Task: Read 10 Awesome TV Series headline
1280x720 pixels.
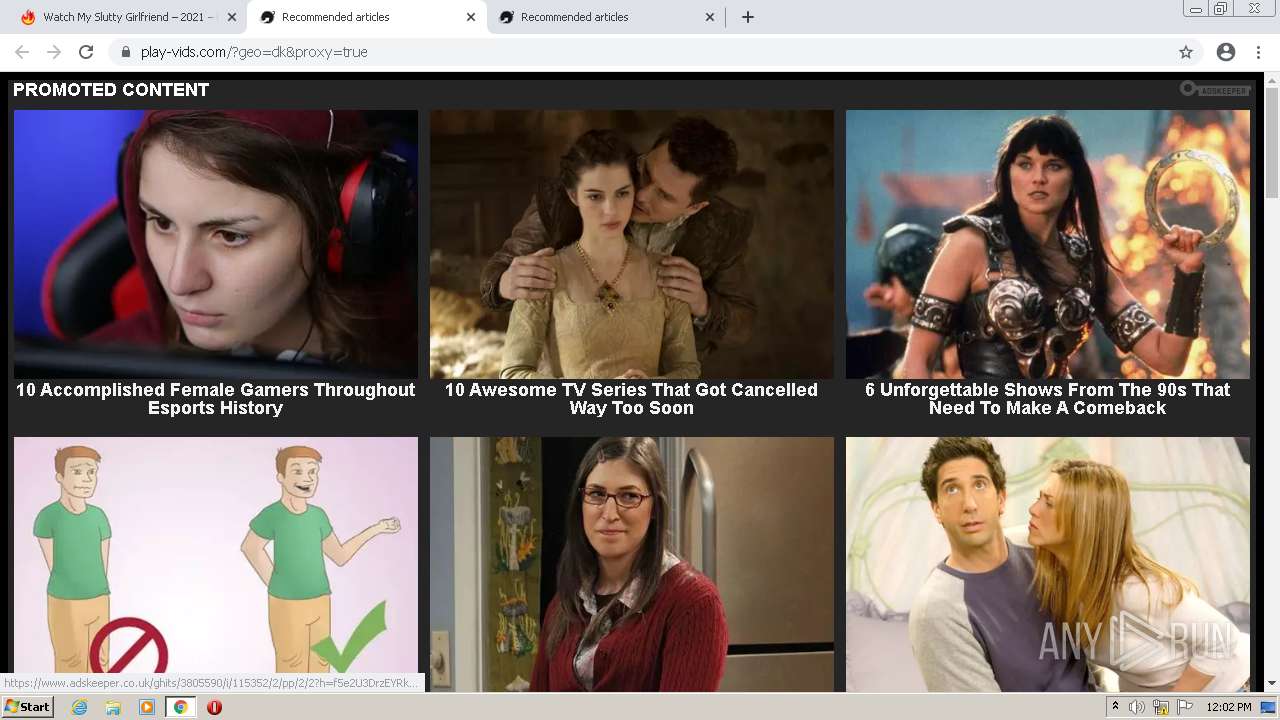Action: click(x=632, y=399)
